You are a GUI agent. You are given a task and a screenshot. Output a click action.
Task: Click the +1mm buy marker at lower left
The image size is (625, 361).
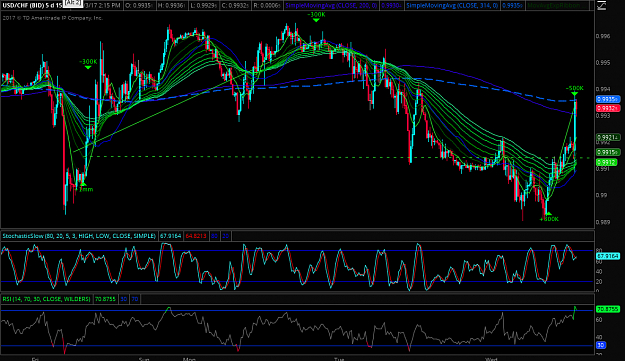84,188
